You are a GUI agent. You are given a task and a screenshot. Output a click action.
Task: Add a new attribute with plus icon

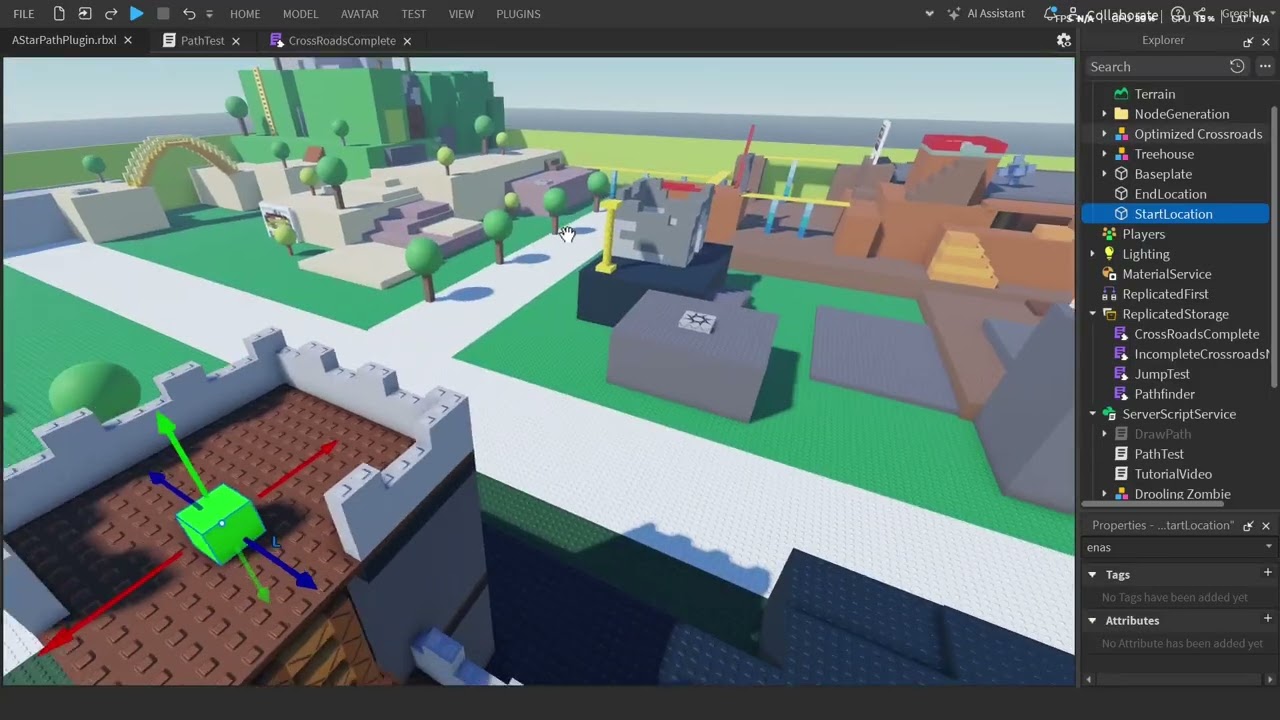coord(1267,619)
